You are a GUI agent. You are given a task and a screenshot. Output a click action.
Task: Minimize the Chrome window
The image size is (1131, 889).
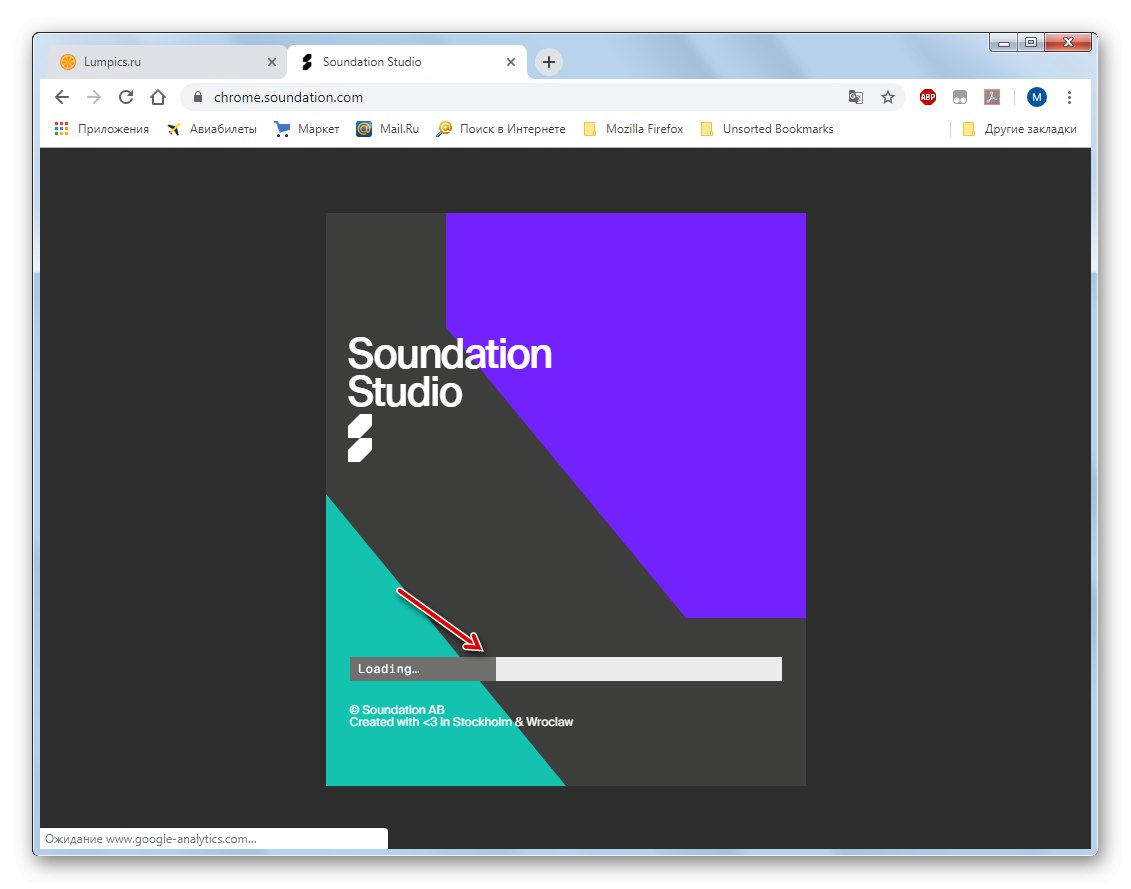click(1003, 43)
